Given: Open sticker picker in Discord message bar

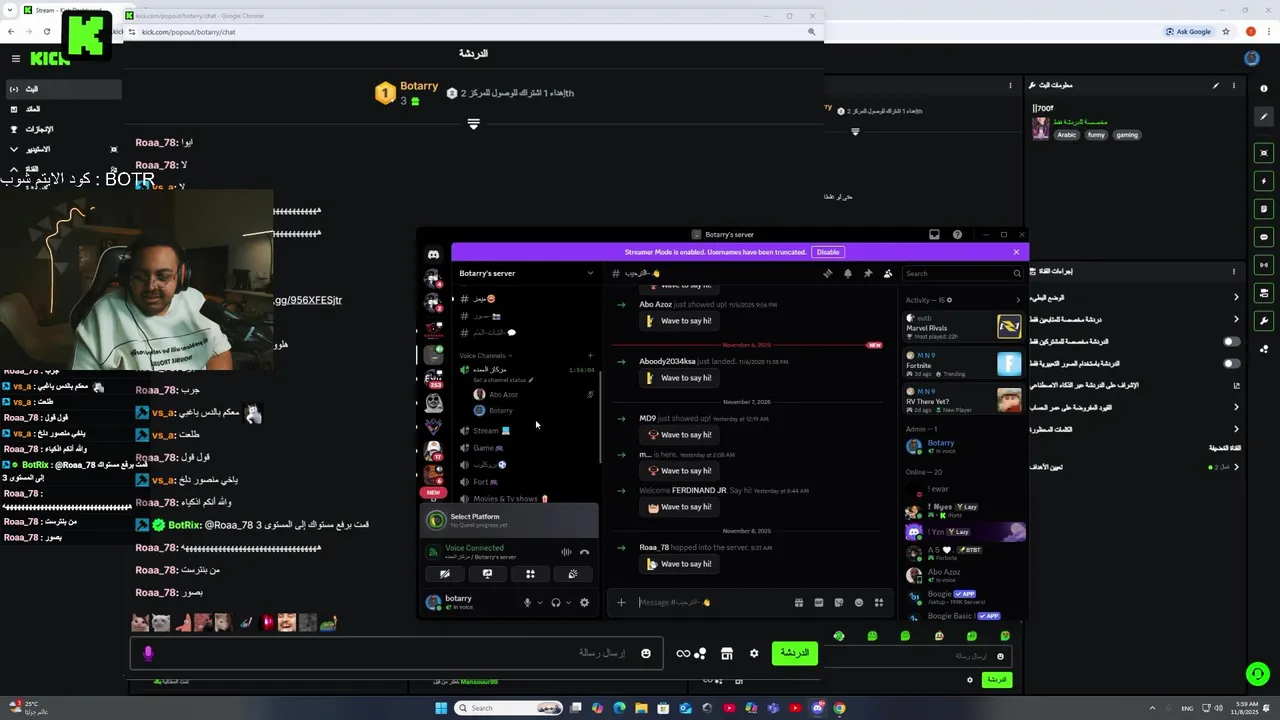Looking at the screenshot, I should (838, 602).
